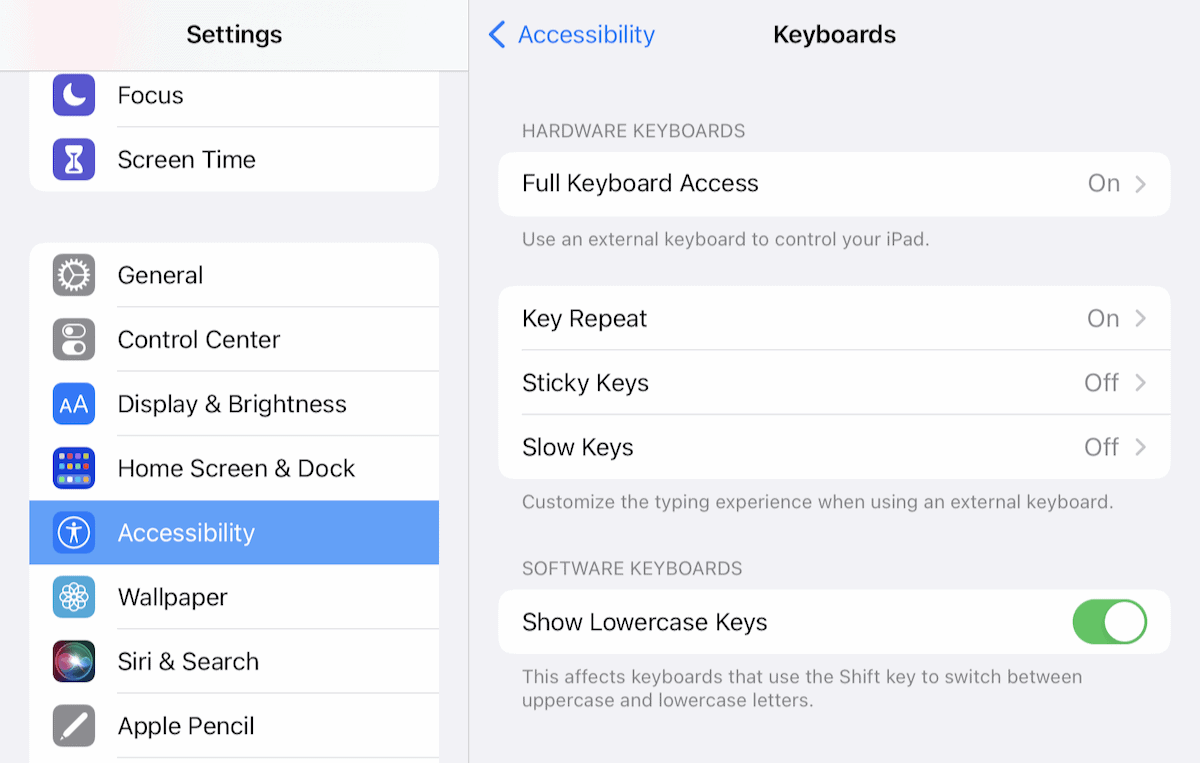1200x763 pixels.
Task: Tap the Sticky Keys Off value
Action: click(1101, 383)
